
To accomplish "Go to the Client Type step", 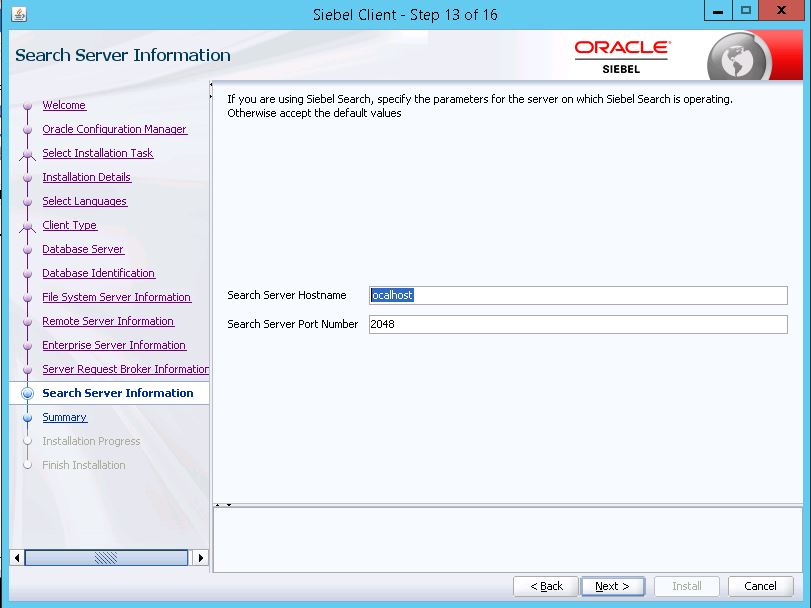I will click(69, 225).
